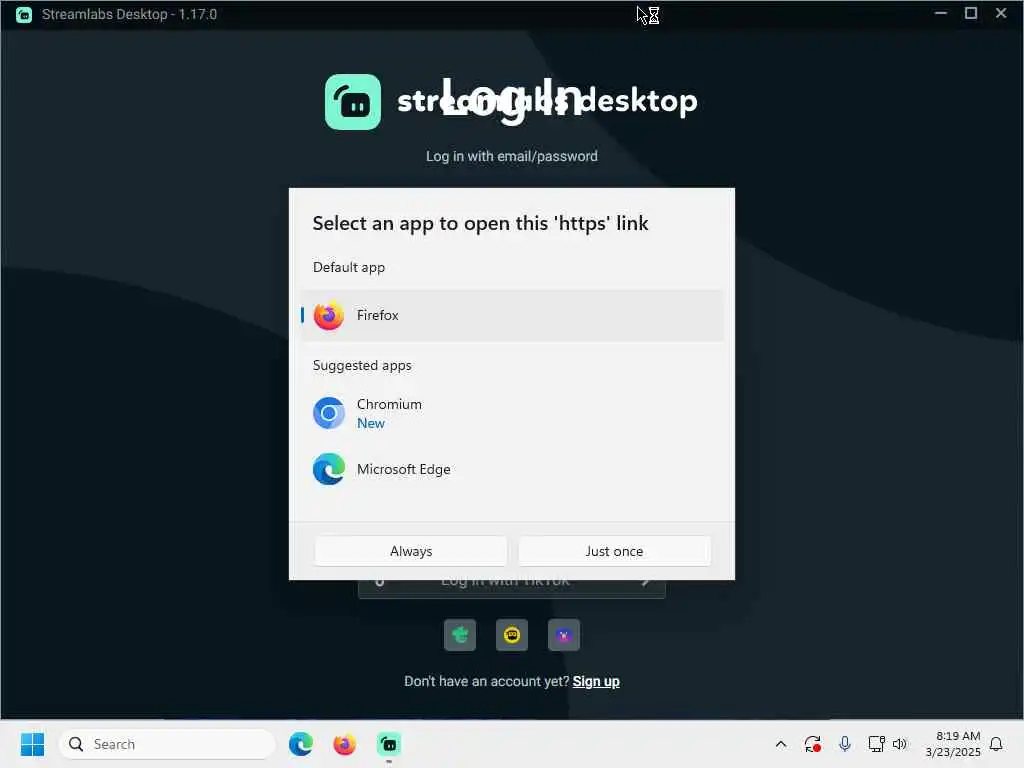1024x768 pixels.
Task: Open the Sign up link
Action: point(596,681)
